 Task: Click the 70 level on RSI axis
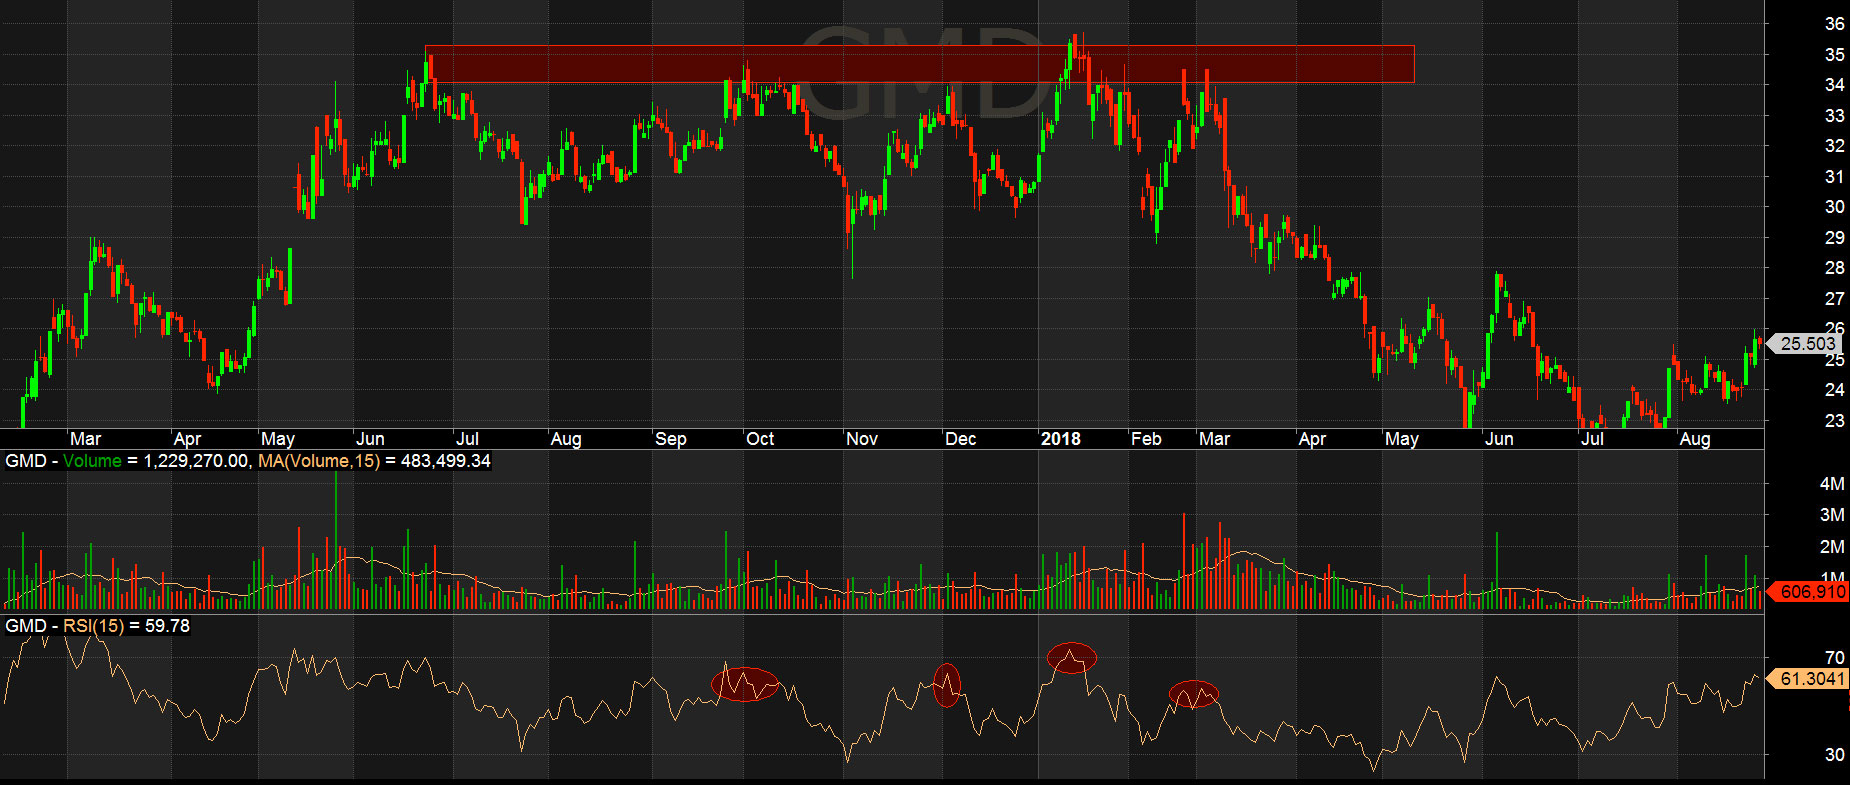1834,658
